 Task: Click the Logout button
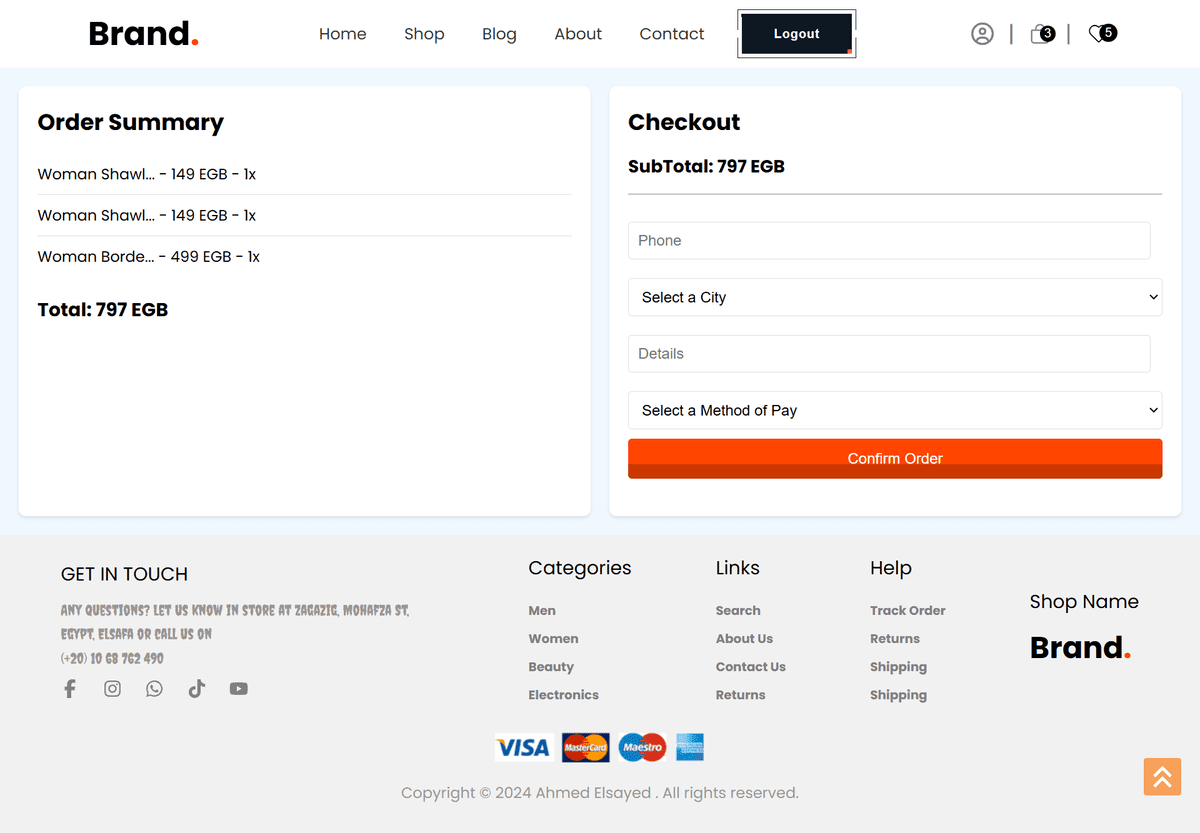click(x=797, y=34)
